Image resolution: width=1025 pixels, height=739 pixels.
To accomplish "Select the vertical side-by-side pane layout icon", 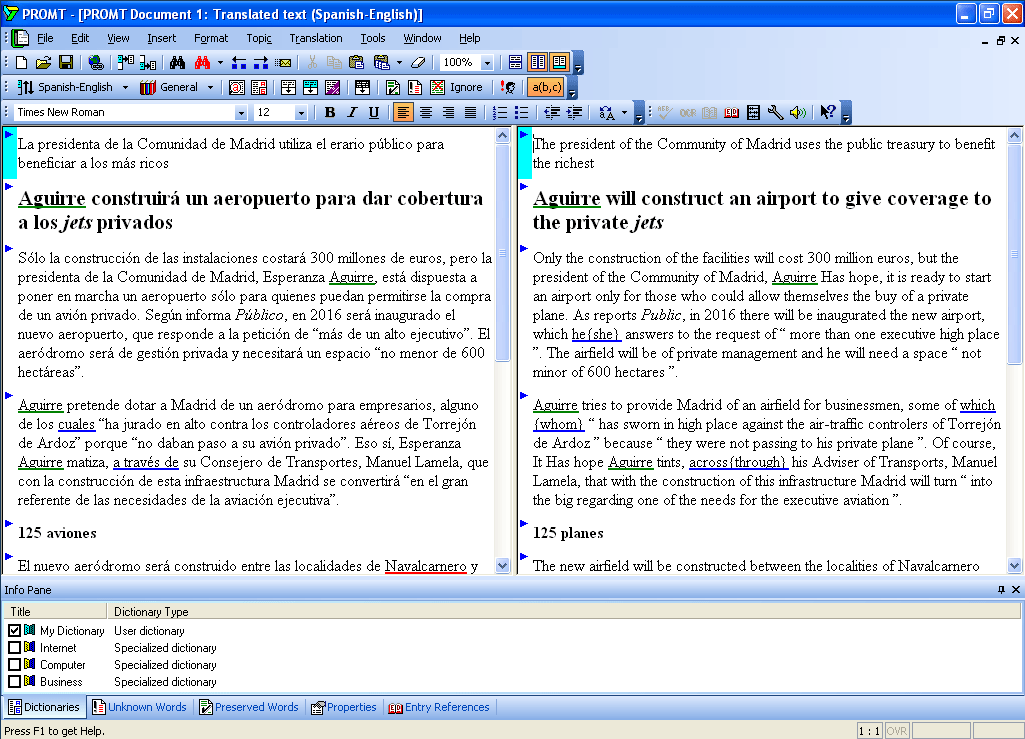I will 538,62.
